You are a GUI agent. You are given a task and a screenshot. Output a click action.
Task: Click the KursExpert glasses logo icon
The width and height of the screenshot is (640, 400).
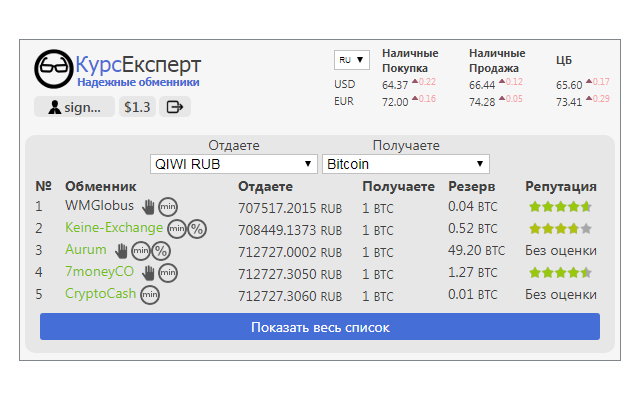click(53, 69)
